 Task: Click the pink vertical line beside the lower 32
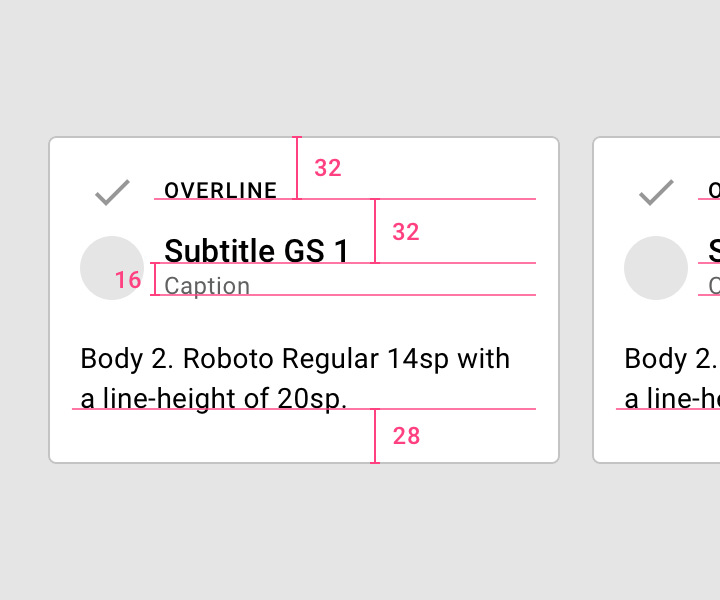click(x=375, y=231)
